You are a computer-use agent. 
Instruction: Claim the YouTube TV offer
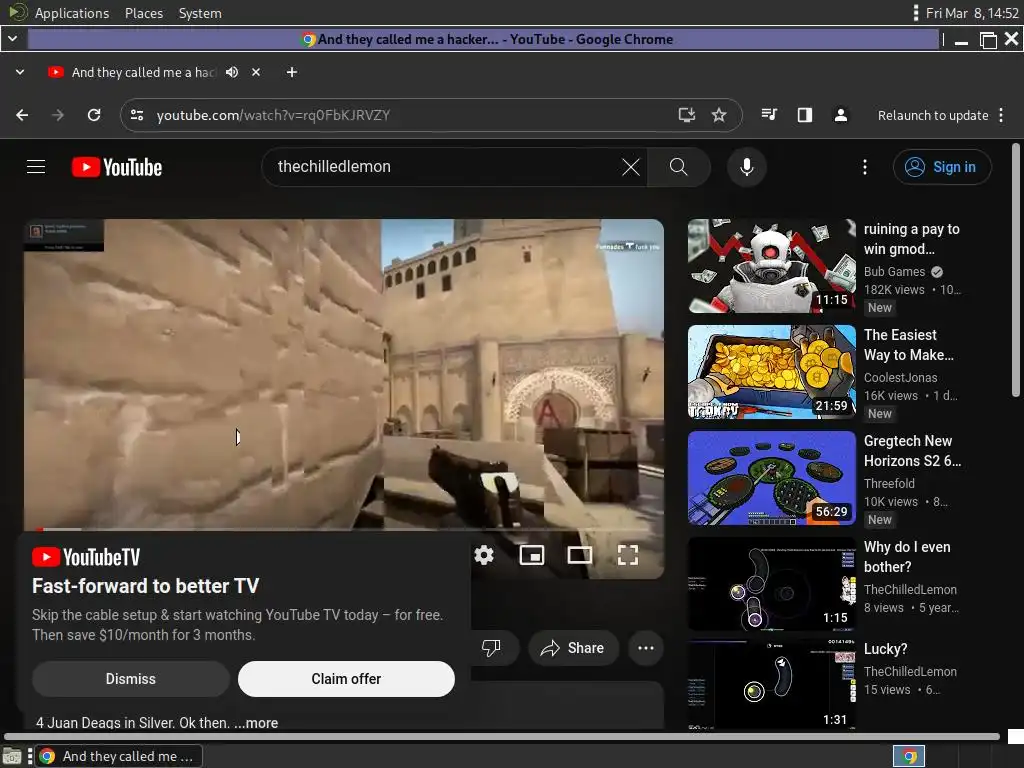coord(346,679)
